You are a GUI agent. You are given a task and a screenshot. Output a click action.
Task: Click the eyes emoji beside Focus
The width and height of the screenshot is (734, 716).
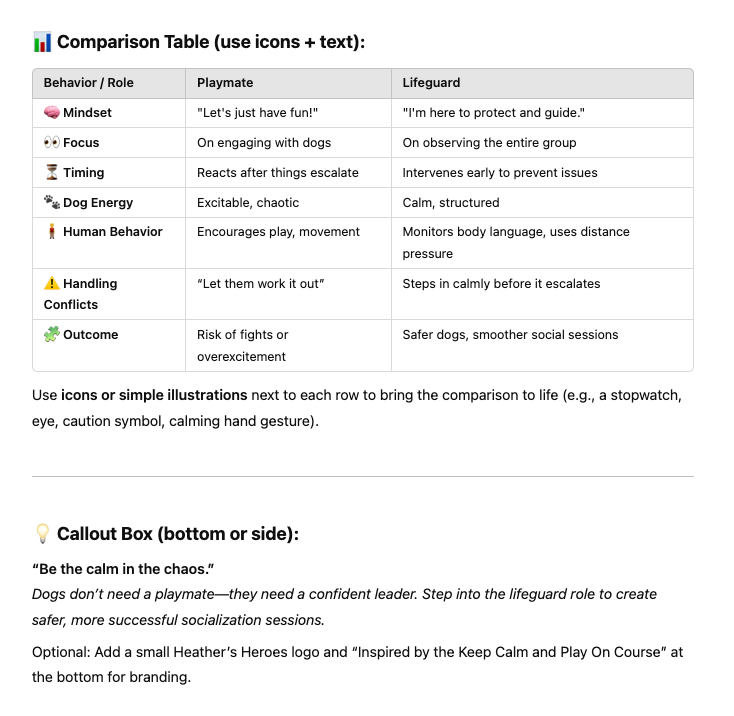[52, 143]
